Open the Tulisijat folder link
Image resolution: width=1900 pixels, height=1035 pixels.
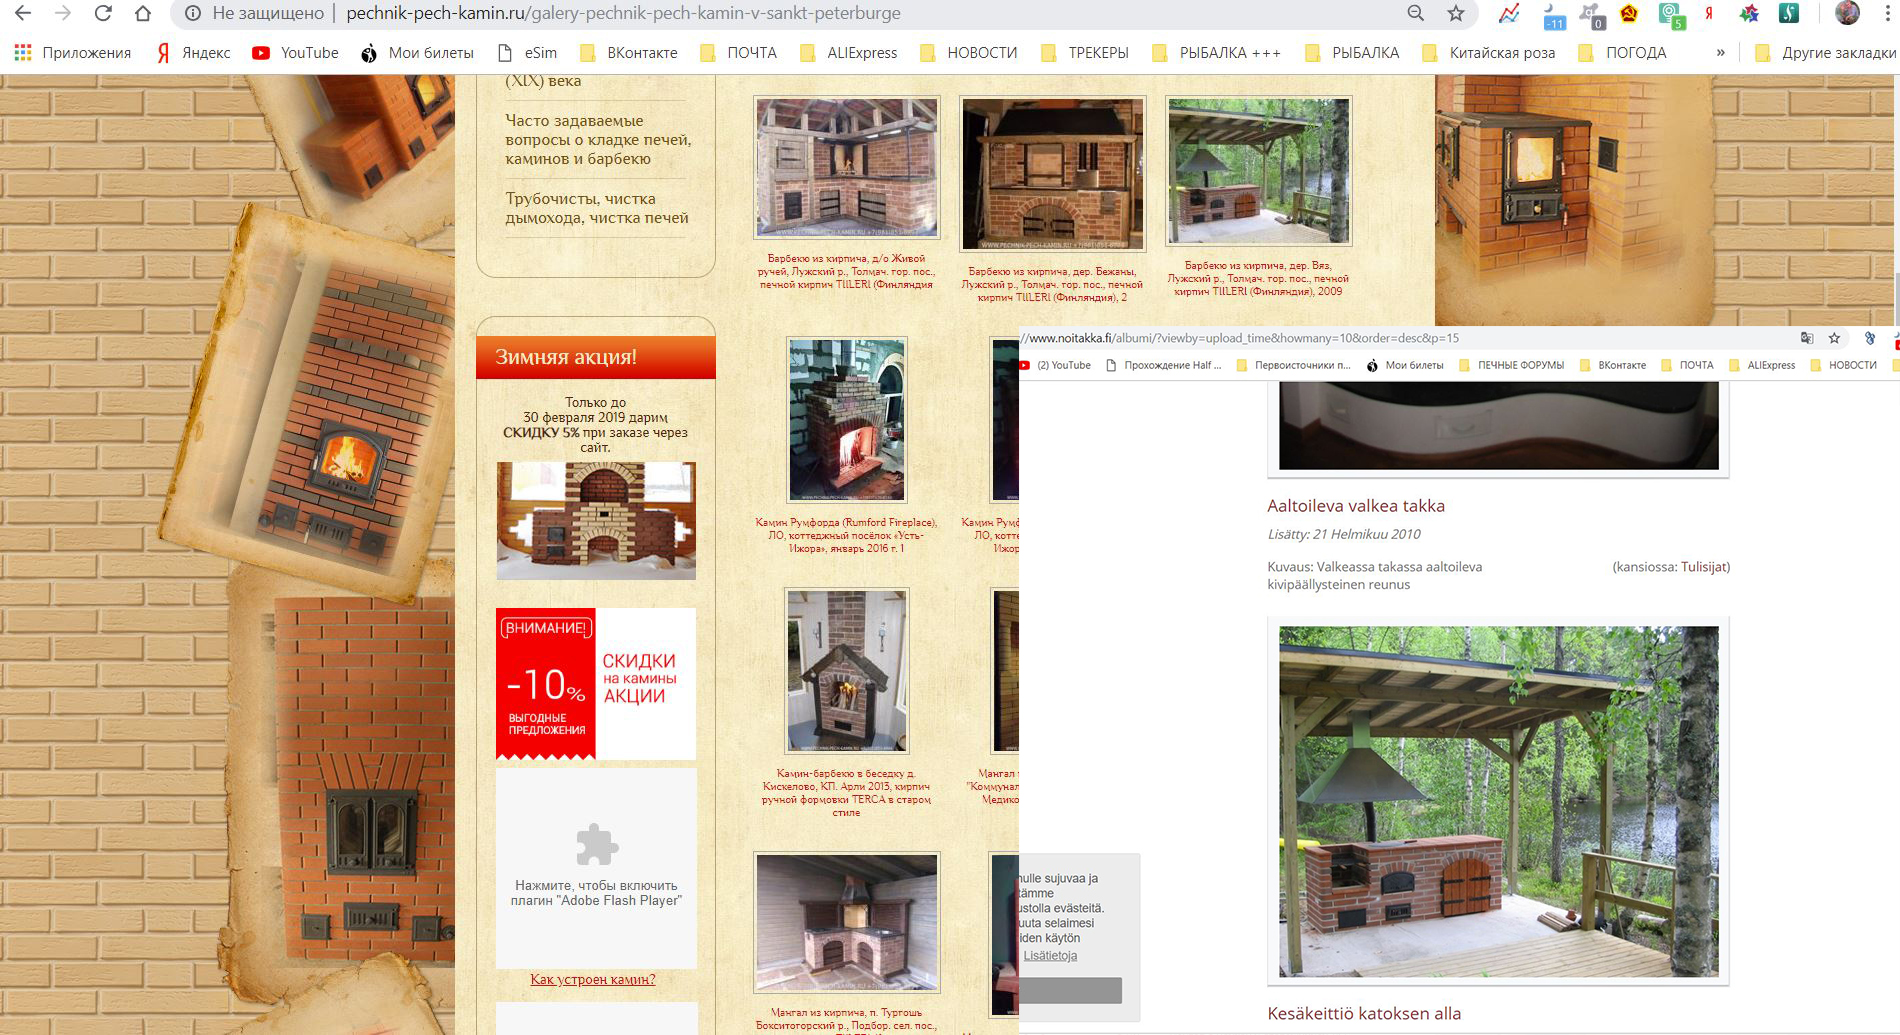[1702, 566]
